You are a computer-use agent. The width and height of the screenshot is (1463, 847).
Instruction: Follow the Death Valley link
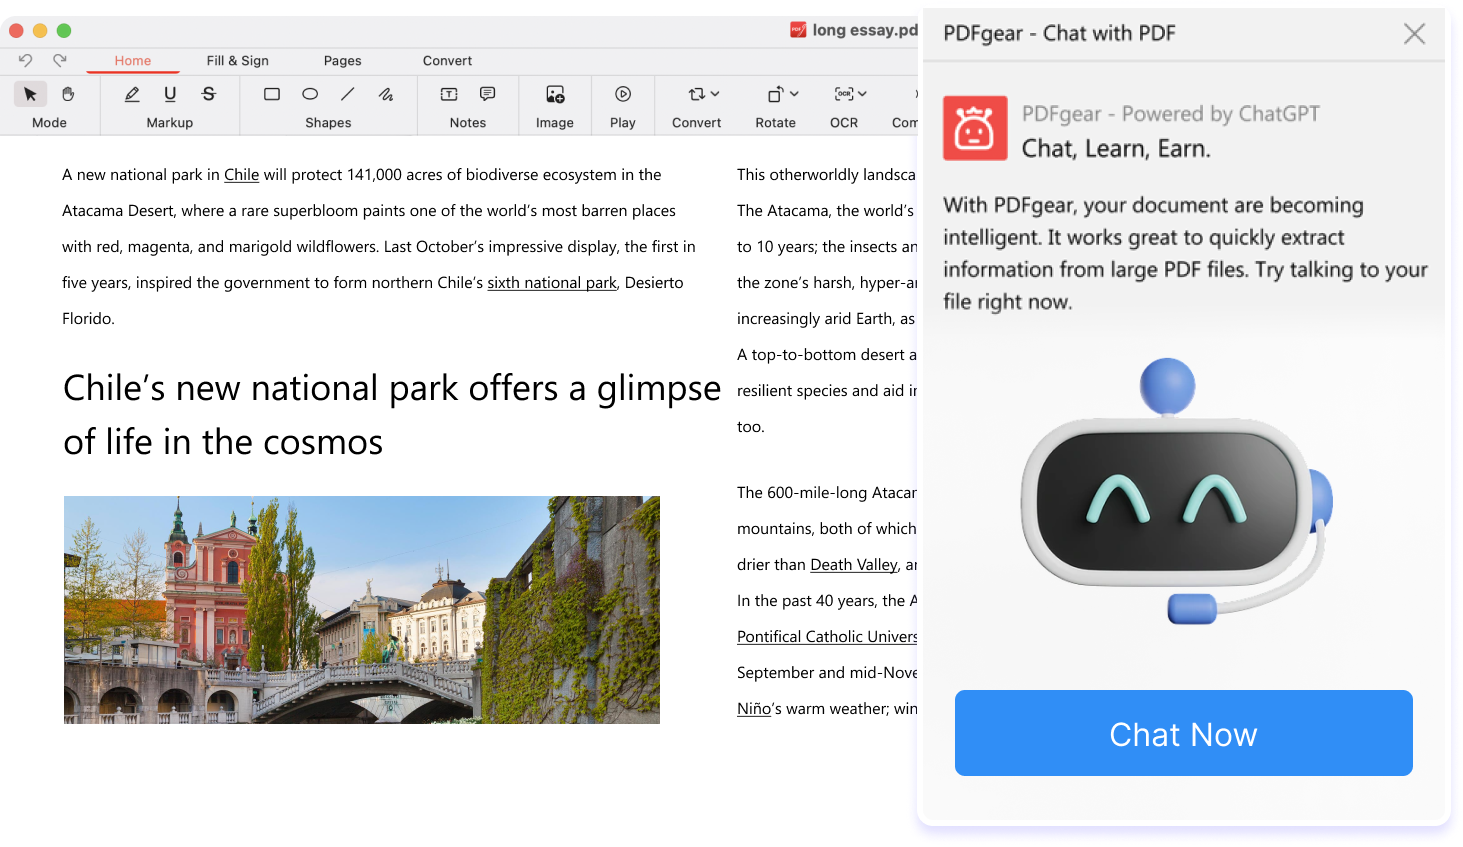tap(853, 565)
